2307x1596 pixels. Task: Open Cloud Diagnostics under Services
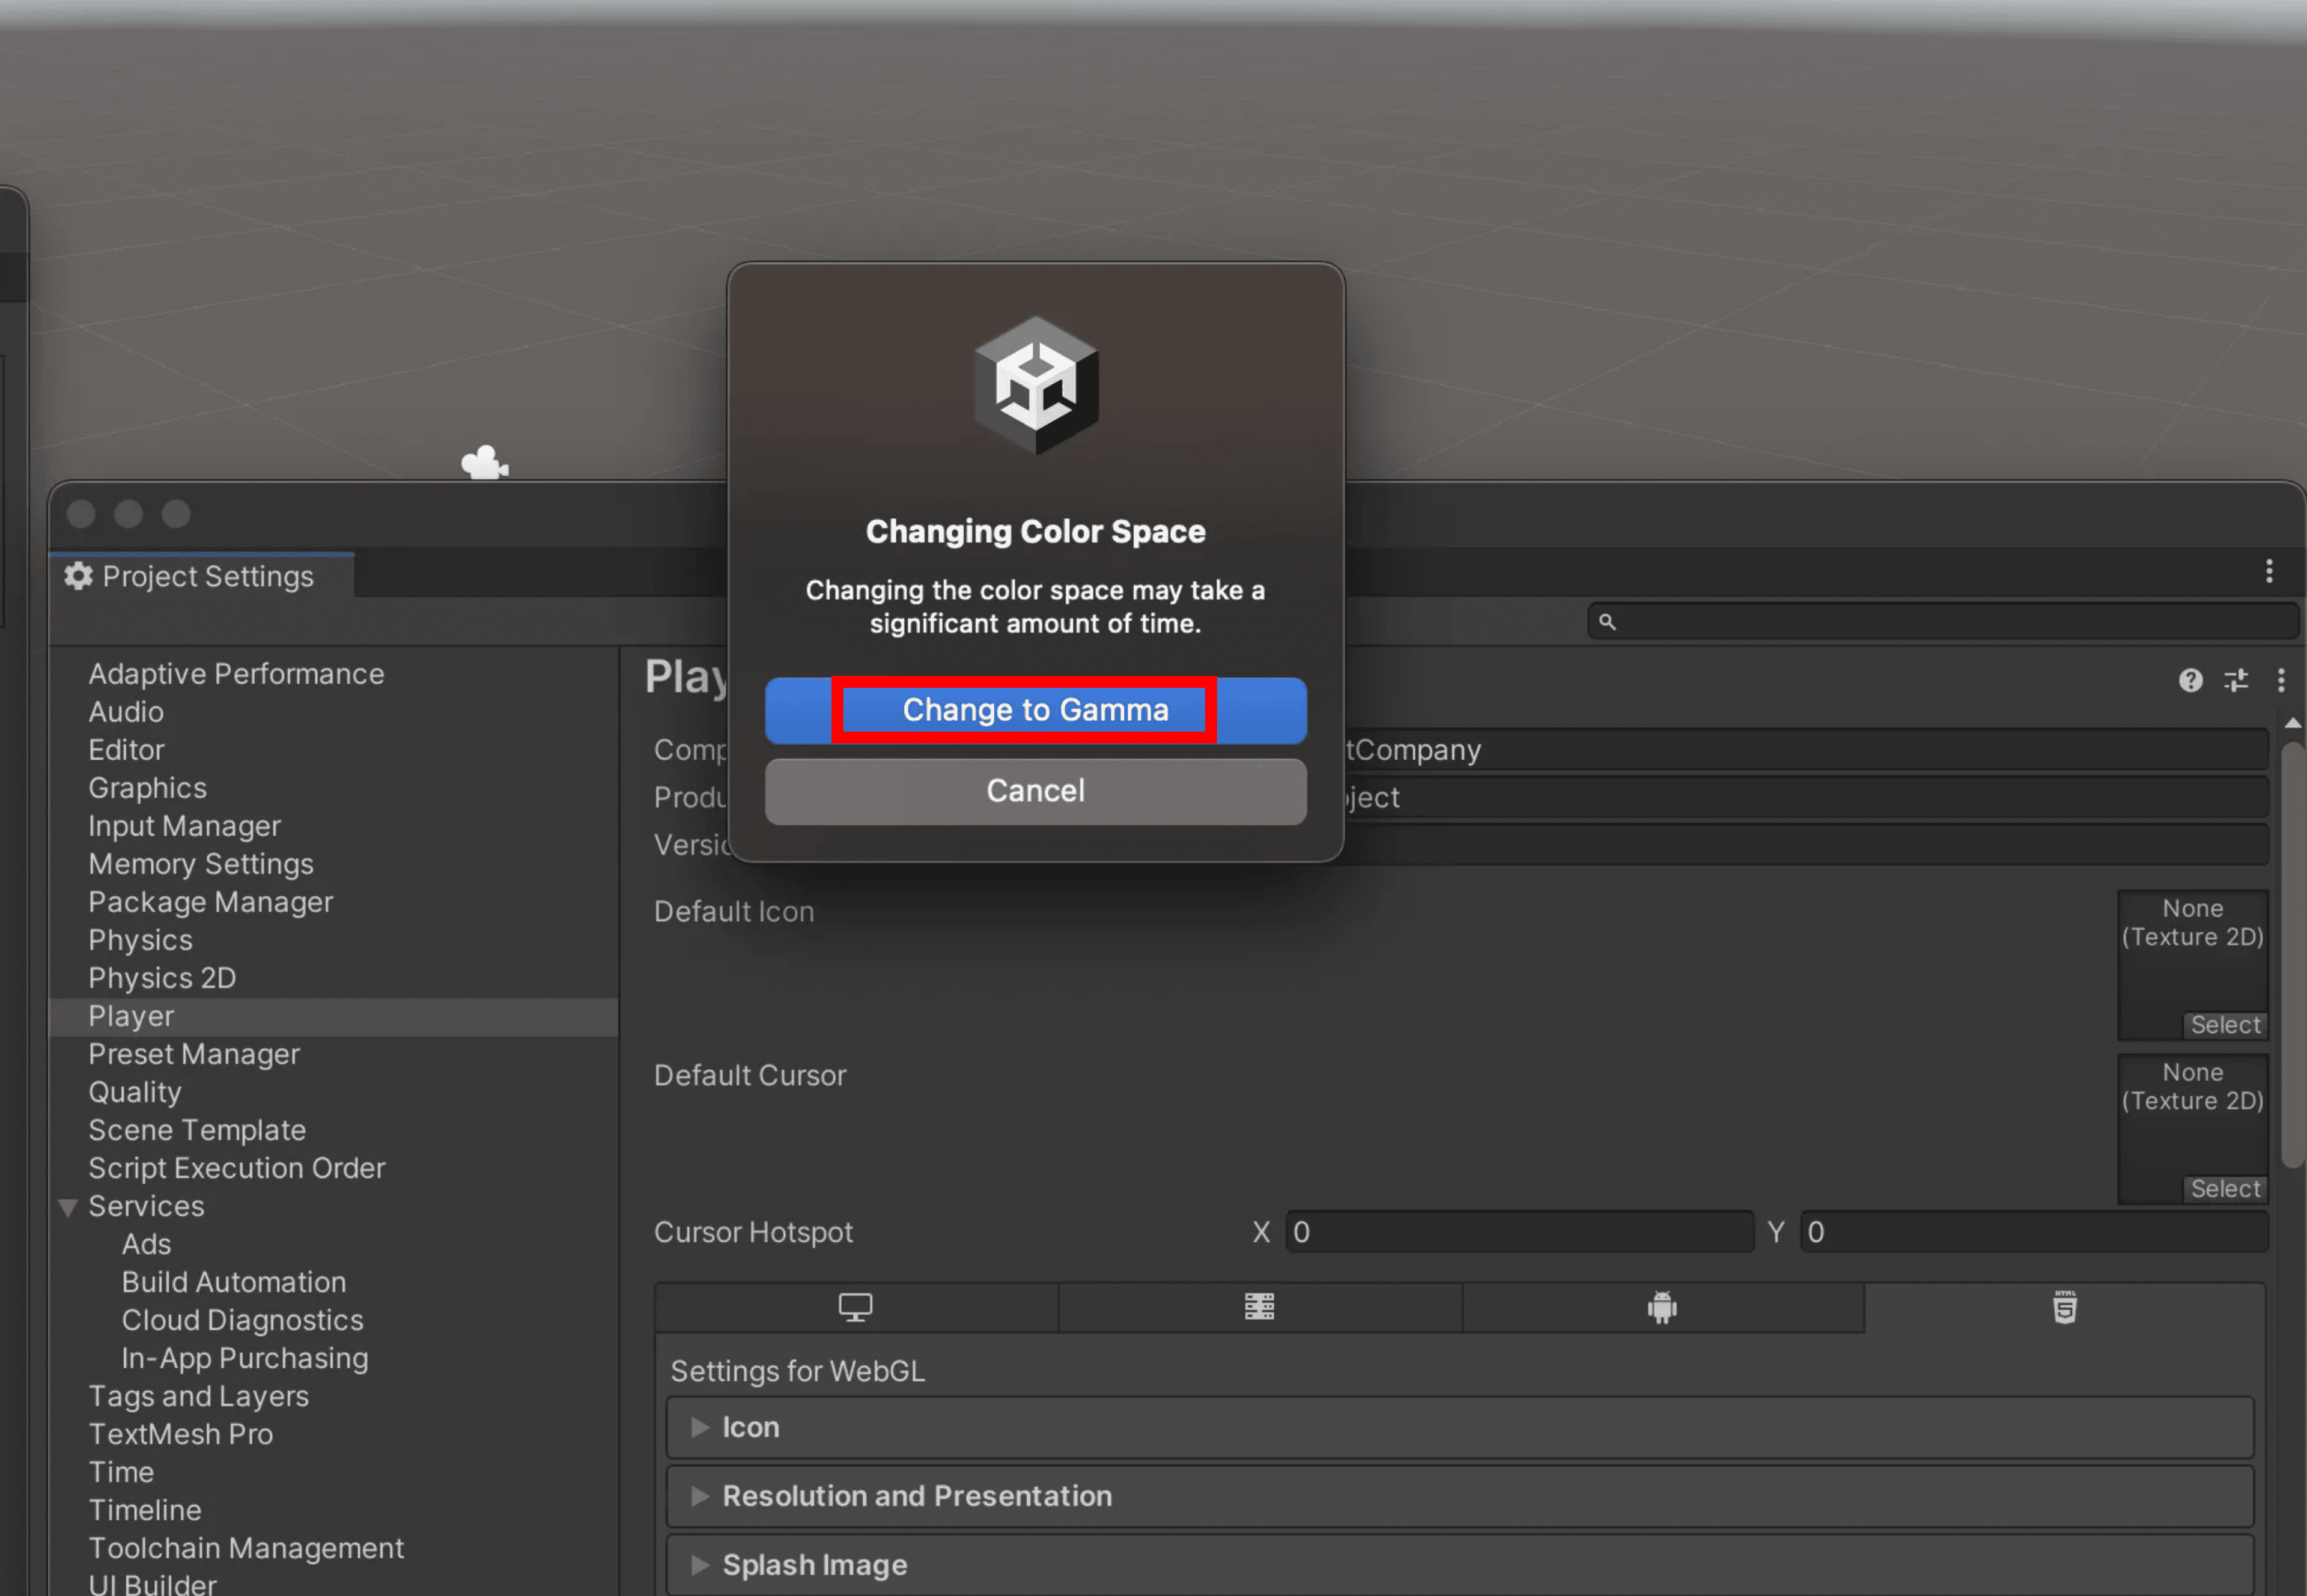click(x=242, y=1320)
